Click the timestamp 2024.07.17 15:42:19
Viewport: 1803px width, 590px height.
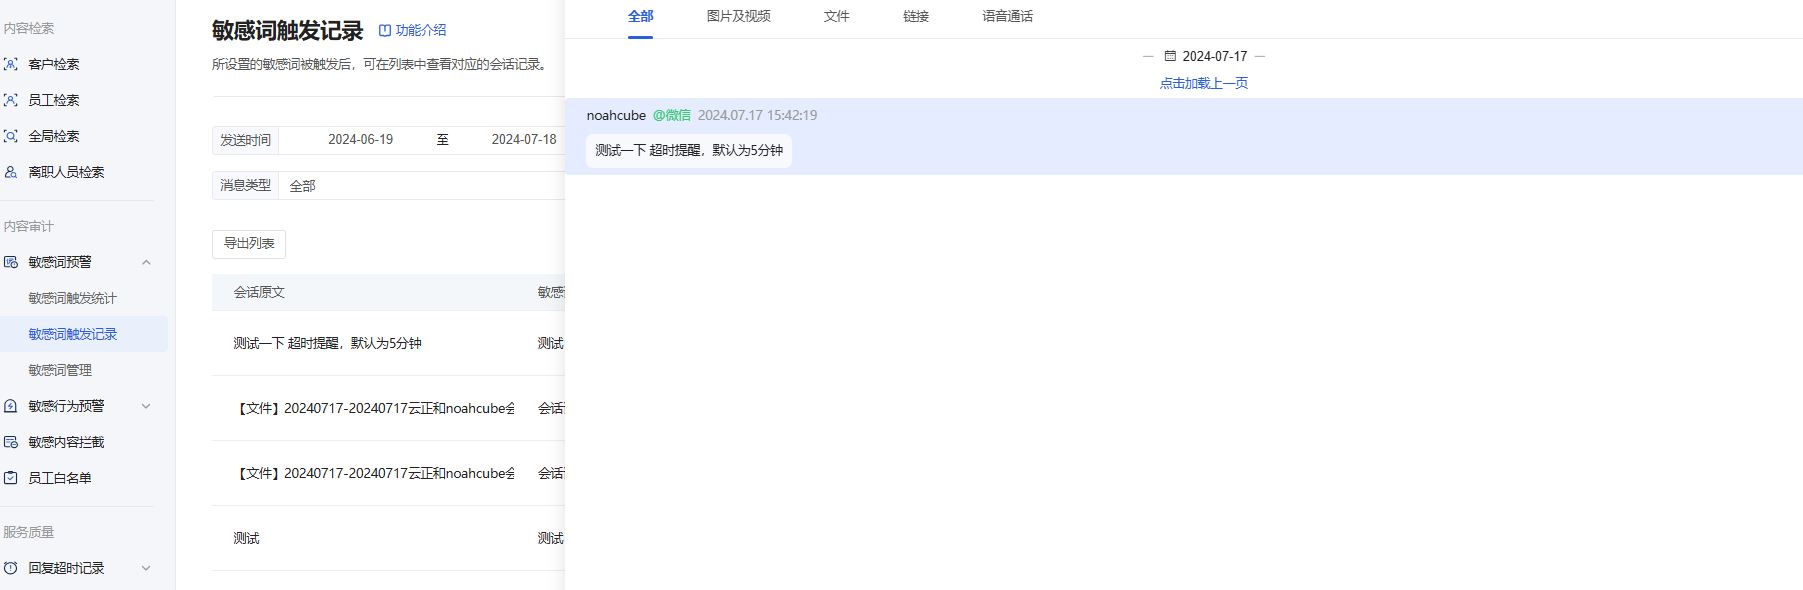pos(757,116)
